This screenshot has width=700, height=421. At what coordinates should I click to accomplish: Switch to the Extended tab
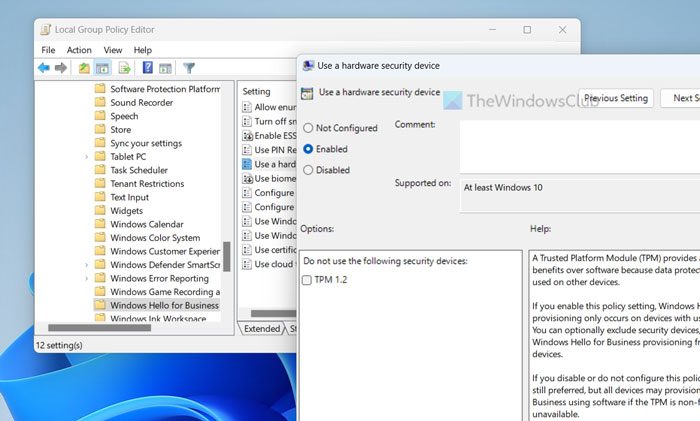tap(262, 329)
